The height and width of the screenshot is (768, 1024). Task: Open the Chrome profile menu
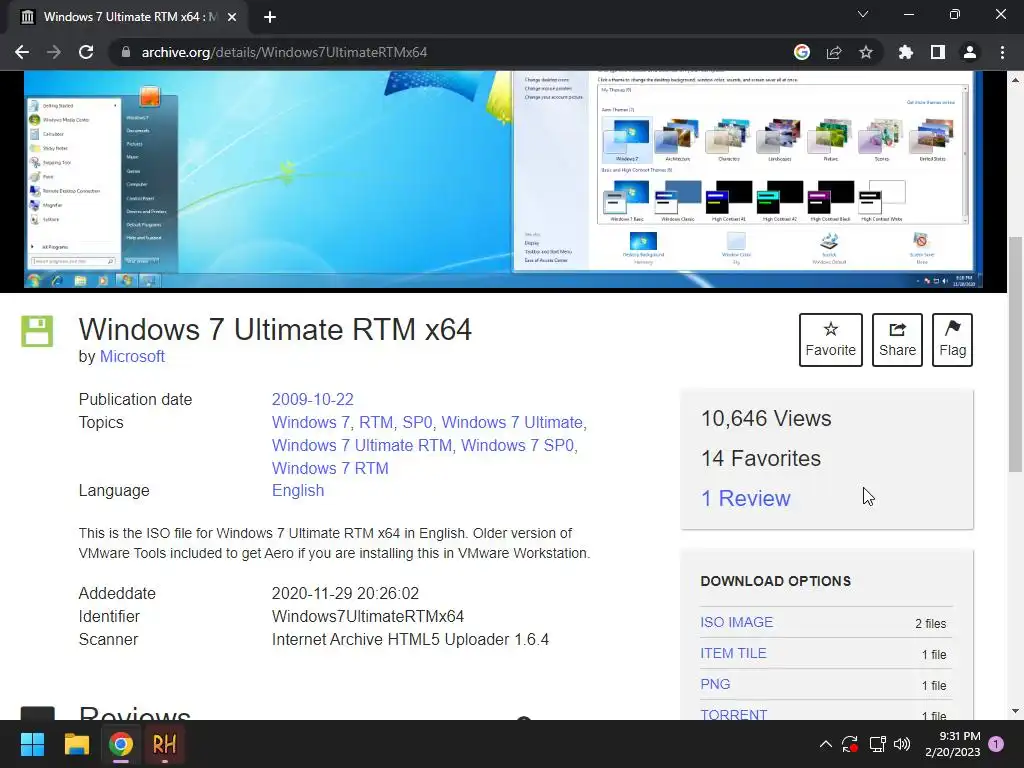point(970,52)
